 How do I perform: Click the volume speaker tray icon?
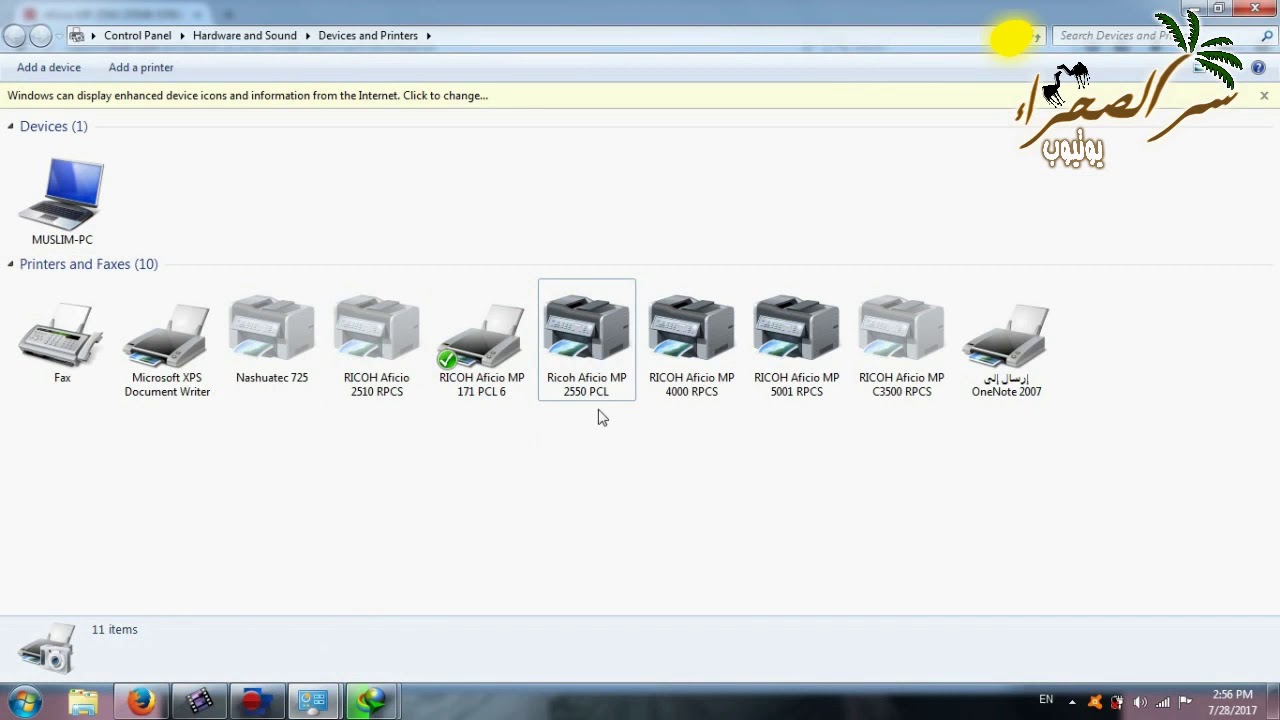(1140, 702)
